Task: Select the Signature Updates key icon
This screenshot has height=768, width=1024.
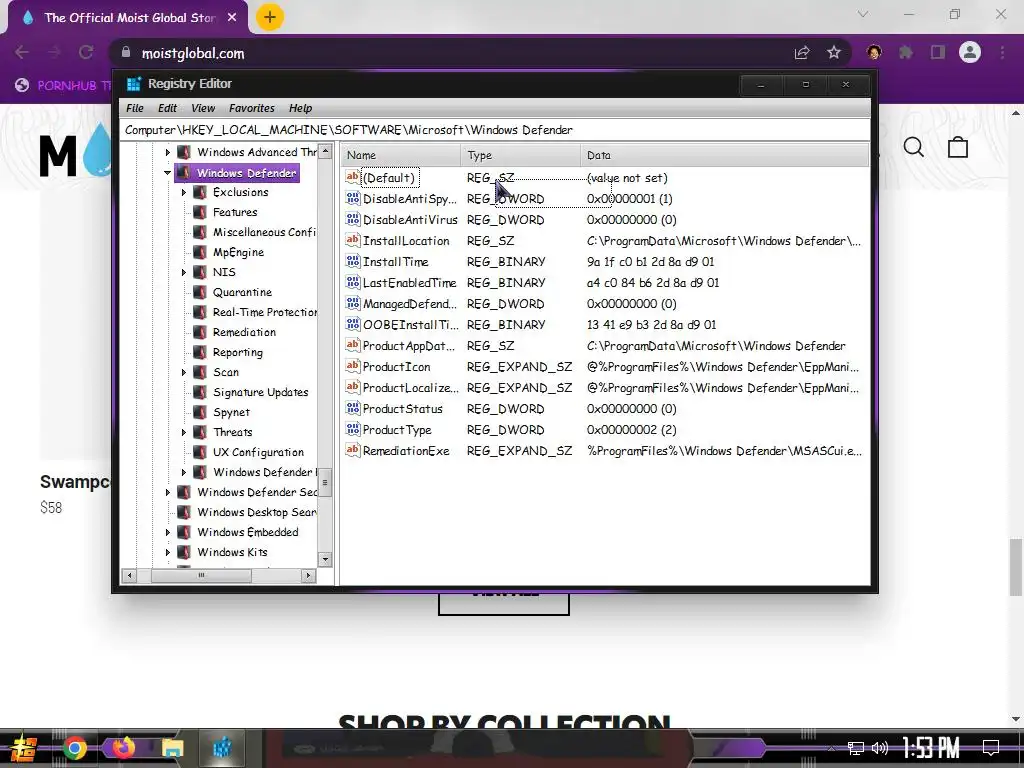Action: [200, 392]
